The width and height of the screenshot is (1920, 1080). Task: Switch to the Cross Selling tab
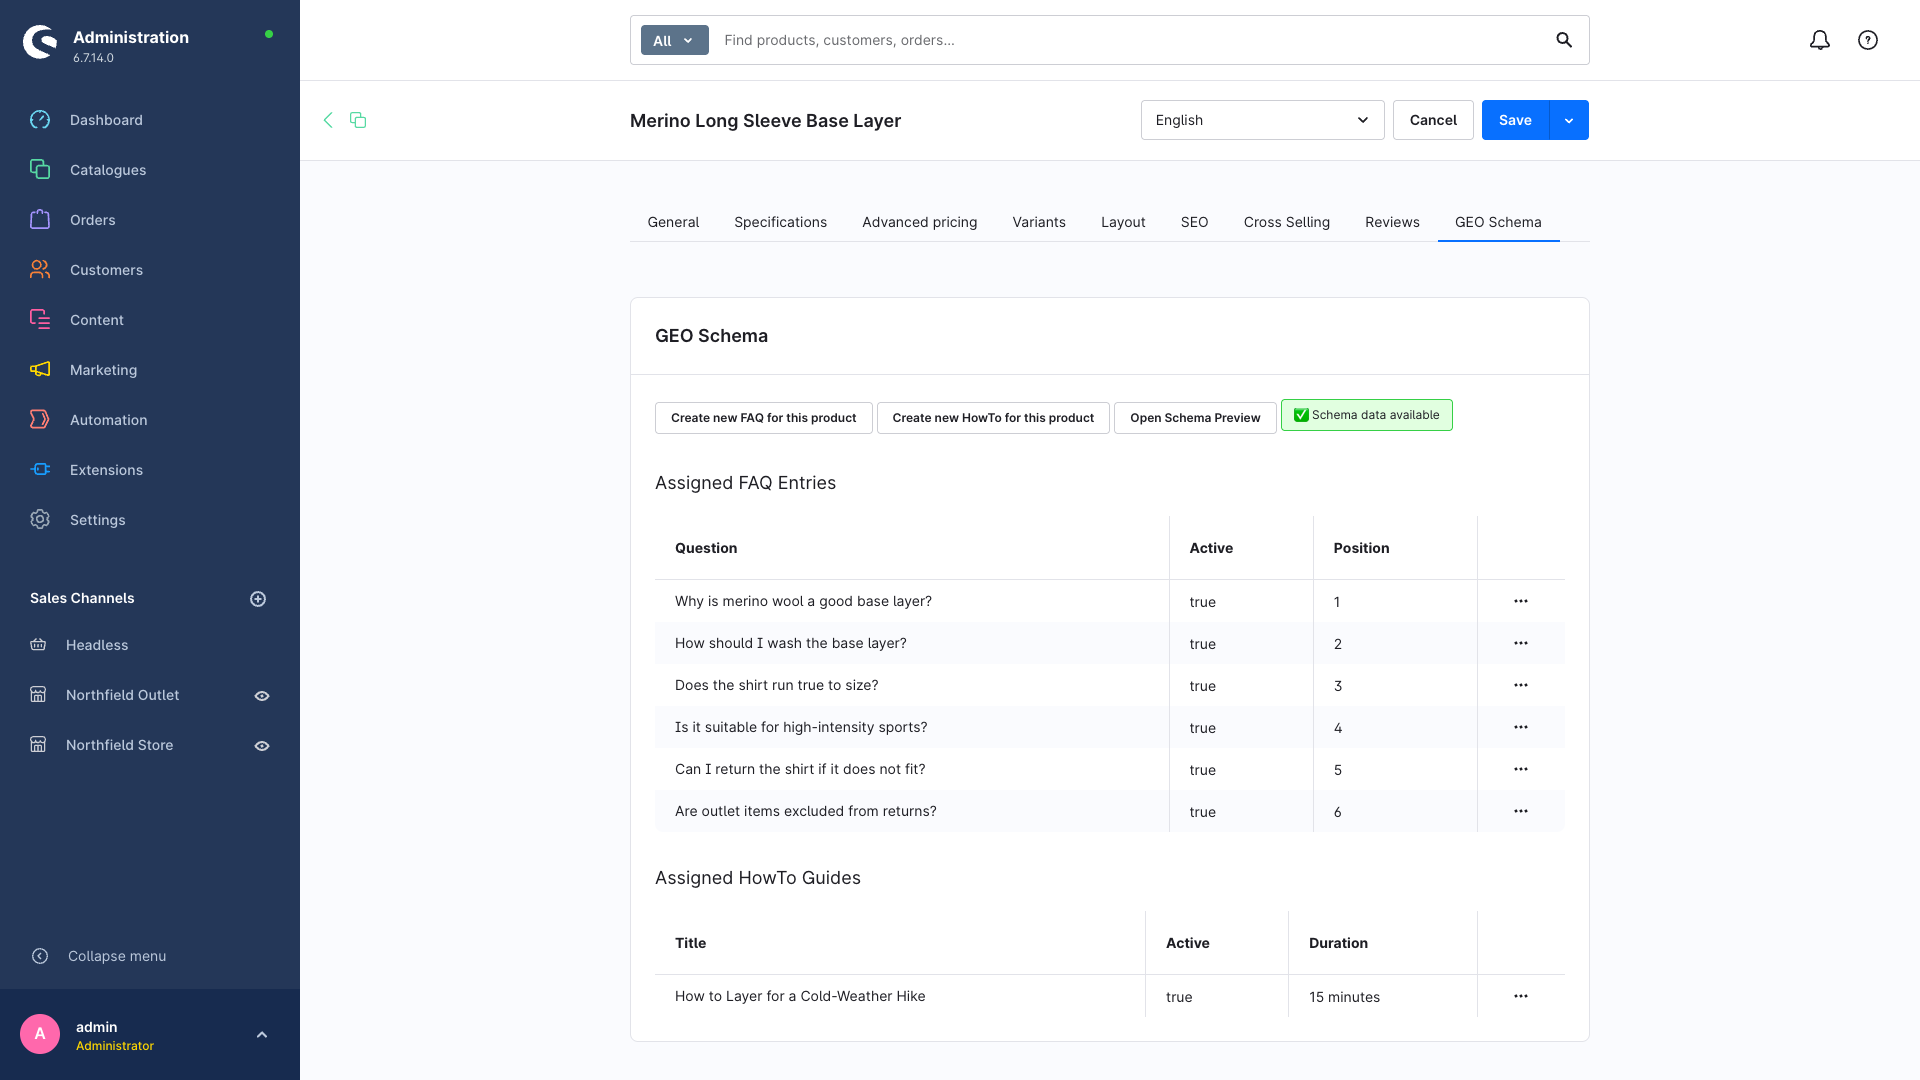point(1286,222)
